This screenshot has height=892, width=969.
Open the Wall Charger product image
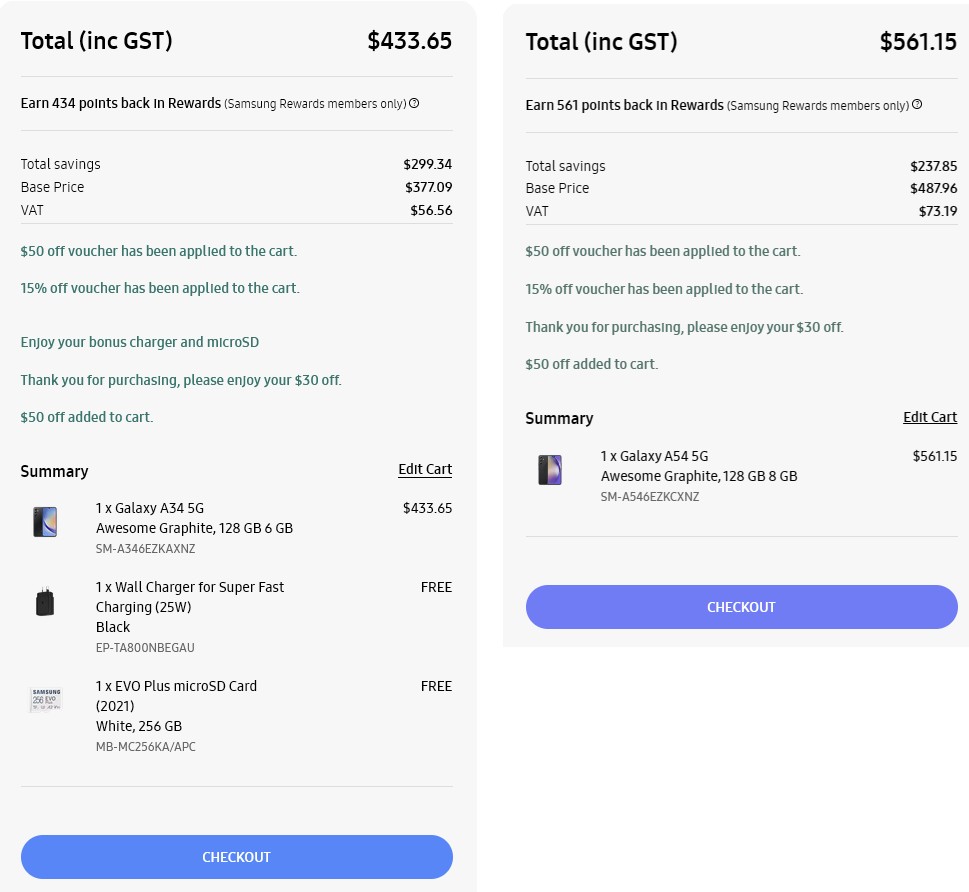pyautogui.click(x=45, y=602)
